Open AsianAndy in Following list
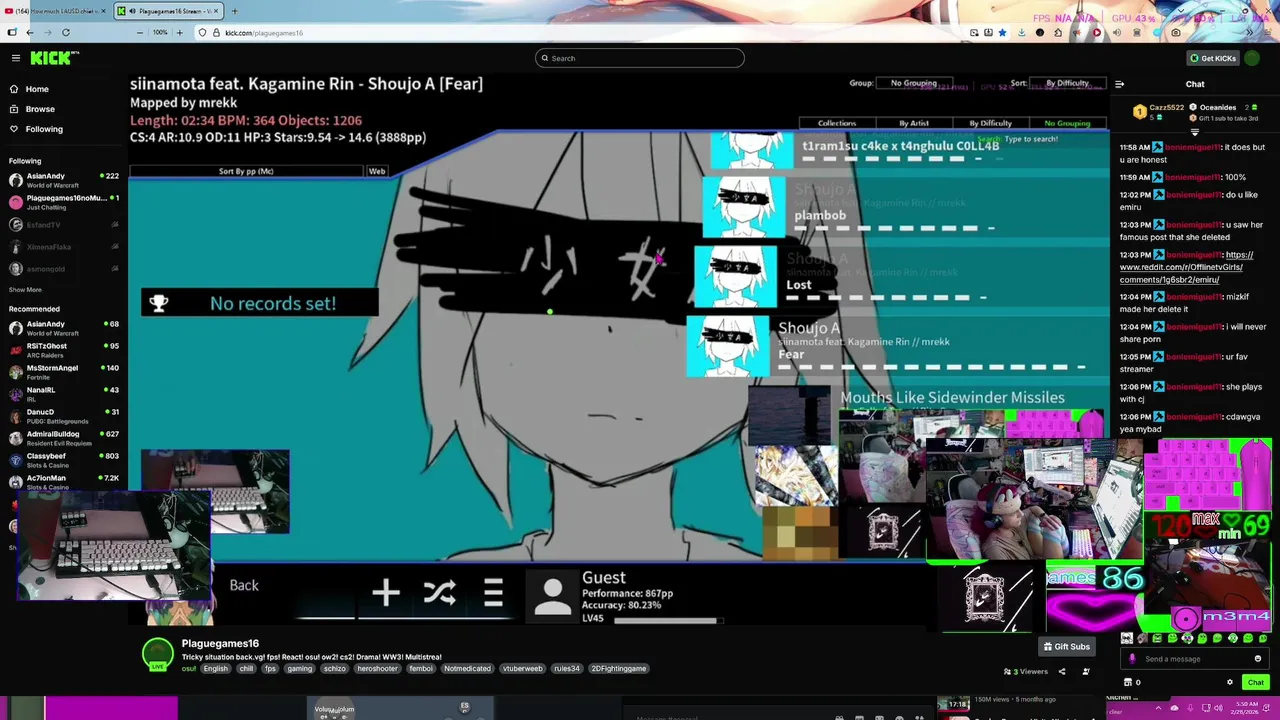Viewport: 1280px width, 720px height. point(64,180)
